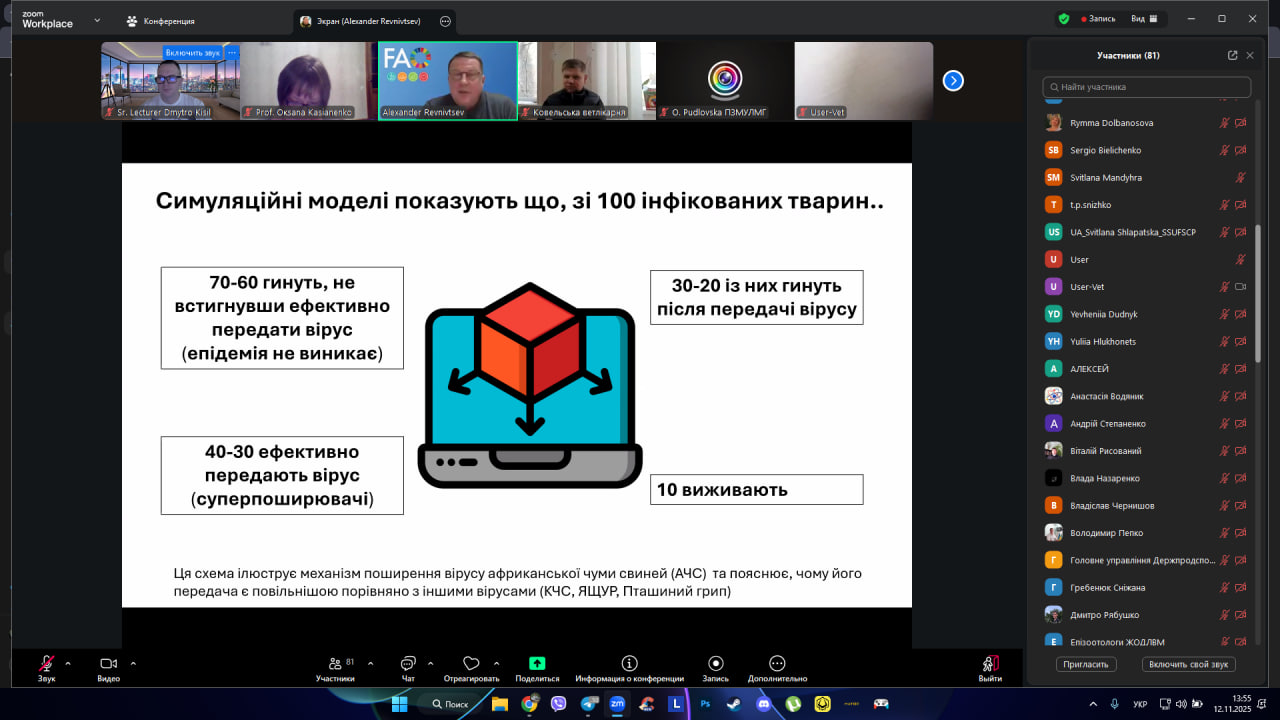The image size is (1280, 720).
Task: Click the participants list scrollbar
Action: [x=1258, y=290]
